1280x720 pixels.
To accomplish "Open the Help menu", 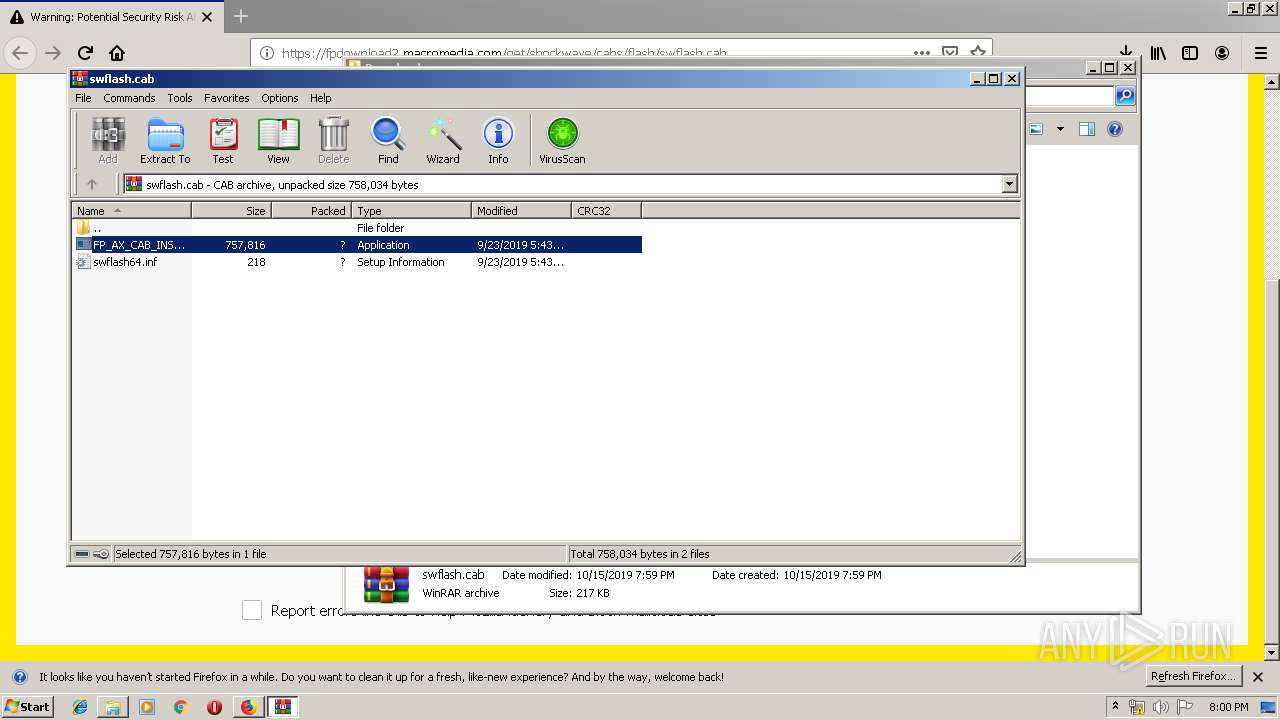I will click(320, 98).
